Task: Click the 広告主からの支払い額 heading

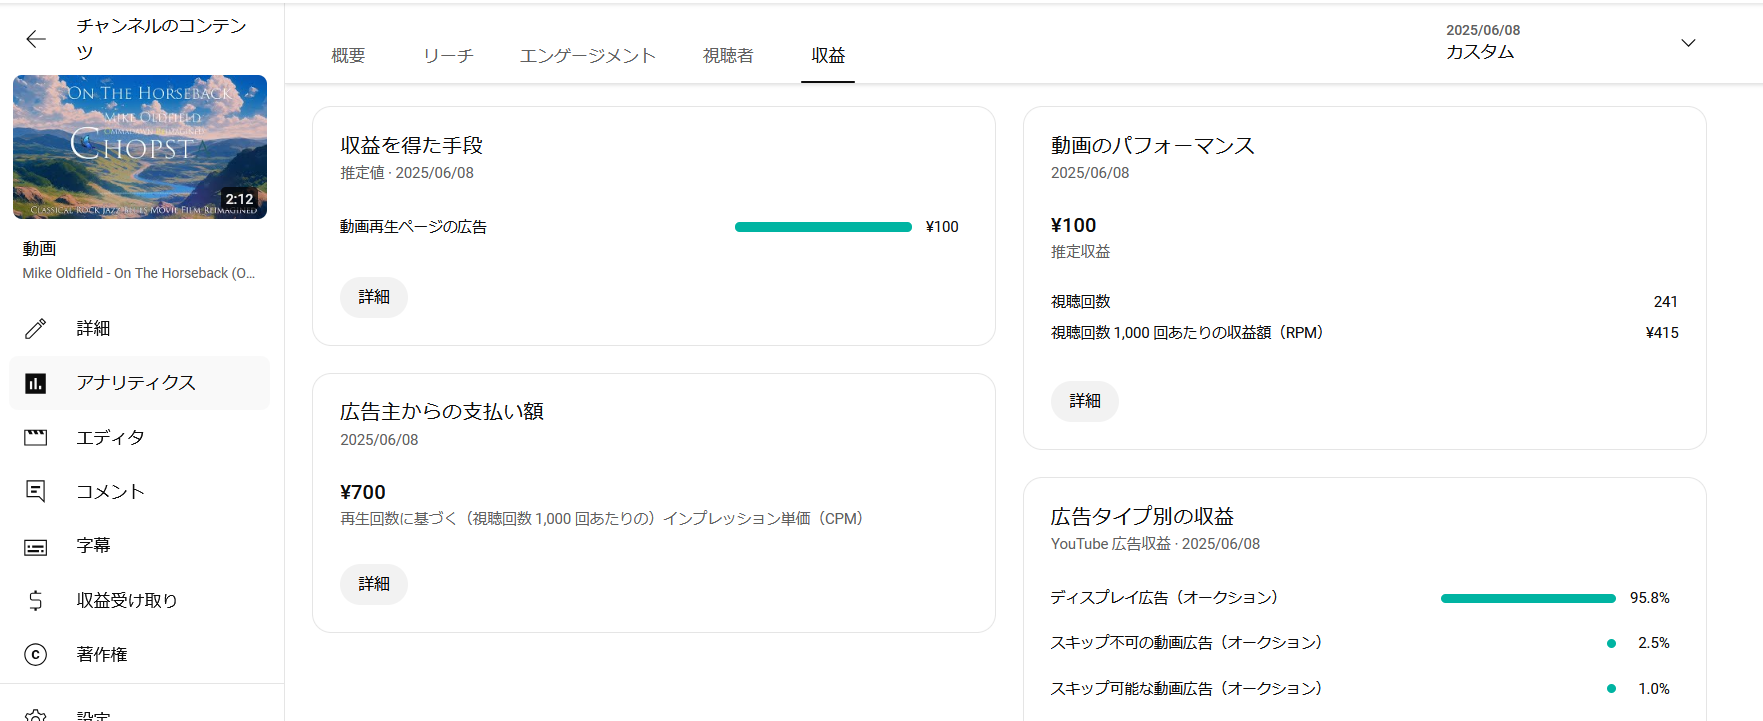Action: point(442,412)
